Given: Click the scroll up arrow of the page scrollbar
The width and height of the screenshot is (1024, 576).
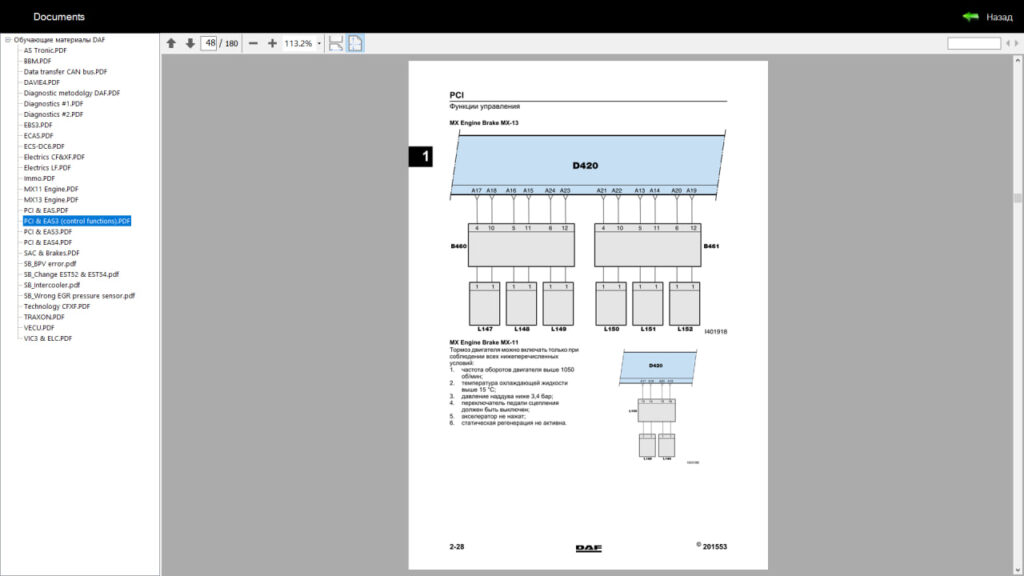Looking at the screenshot, I should point(1017,60).
